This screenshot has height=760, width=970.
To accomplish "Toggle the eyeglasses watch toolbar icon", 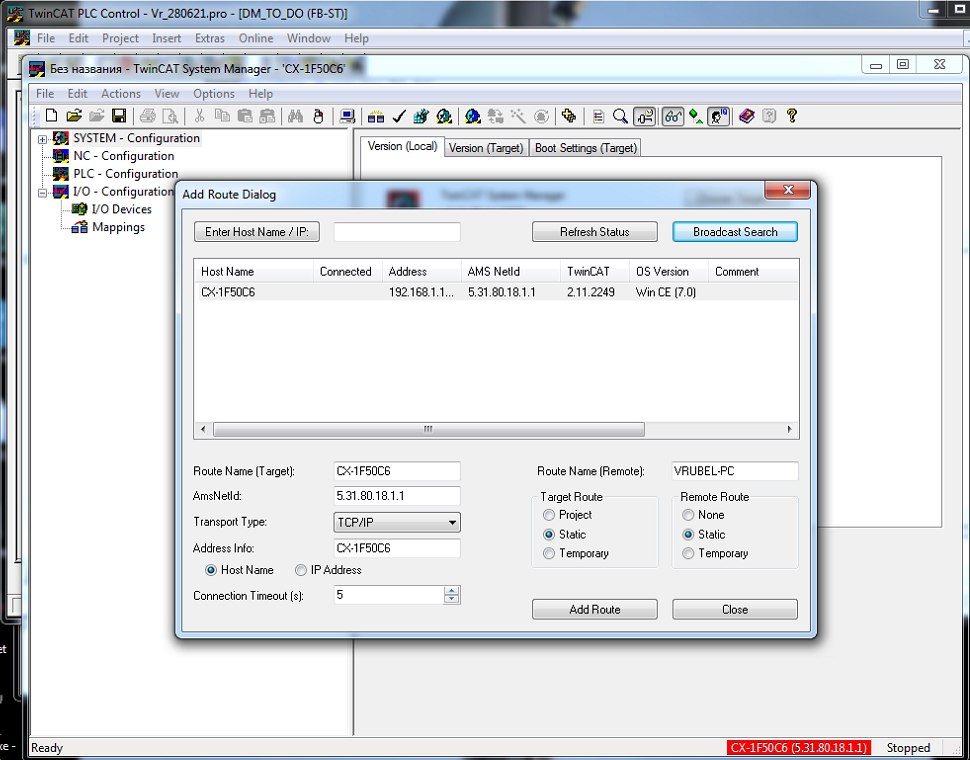I will (672, 116).
